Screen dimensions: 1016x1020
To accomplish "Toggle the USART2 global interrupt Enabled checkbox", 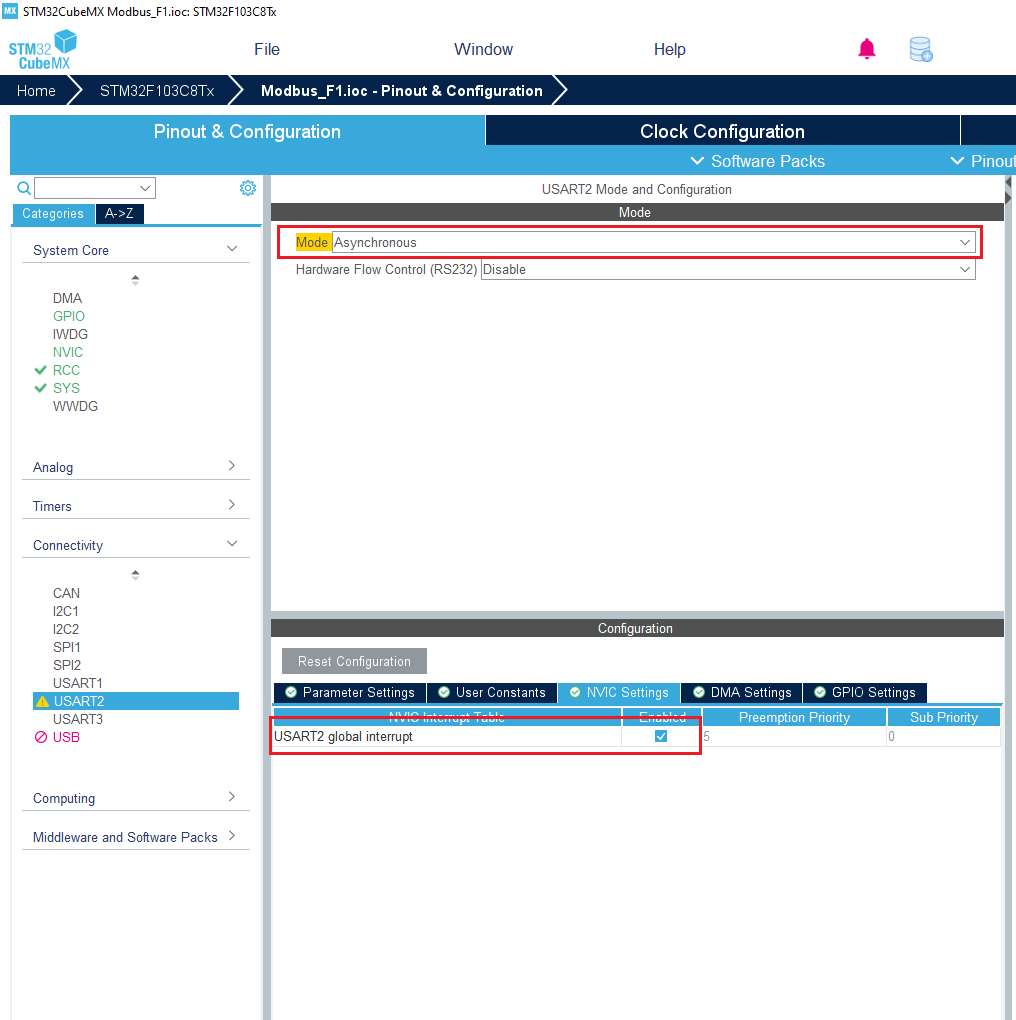I will 661,736.
